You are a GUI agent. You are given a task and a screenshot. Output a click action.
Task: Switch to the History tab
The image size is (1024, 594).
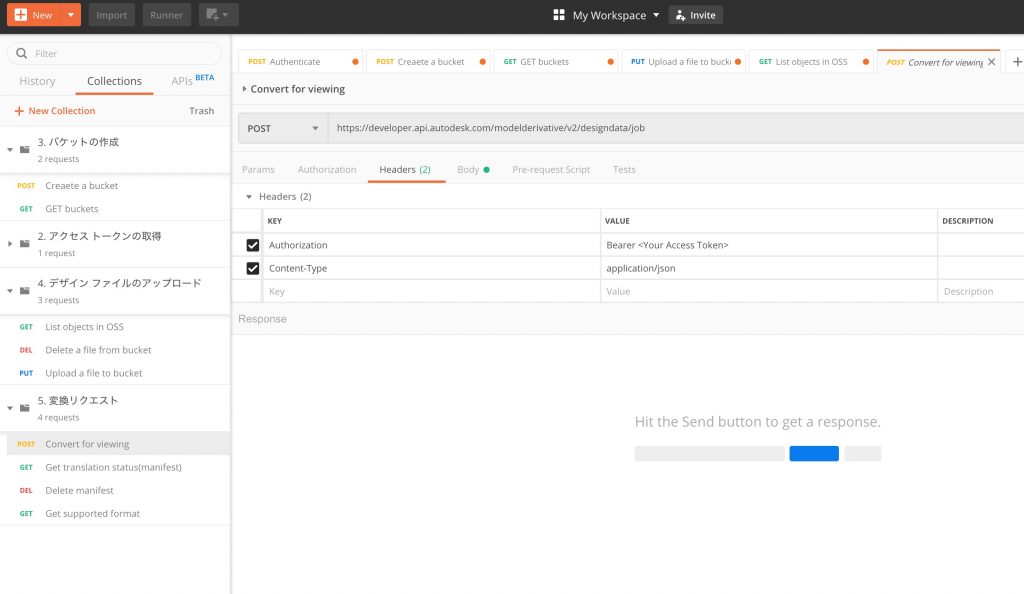pyautogui.click(x=37, y=81)
